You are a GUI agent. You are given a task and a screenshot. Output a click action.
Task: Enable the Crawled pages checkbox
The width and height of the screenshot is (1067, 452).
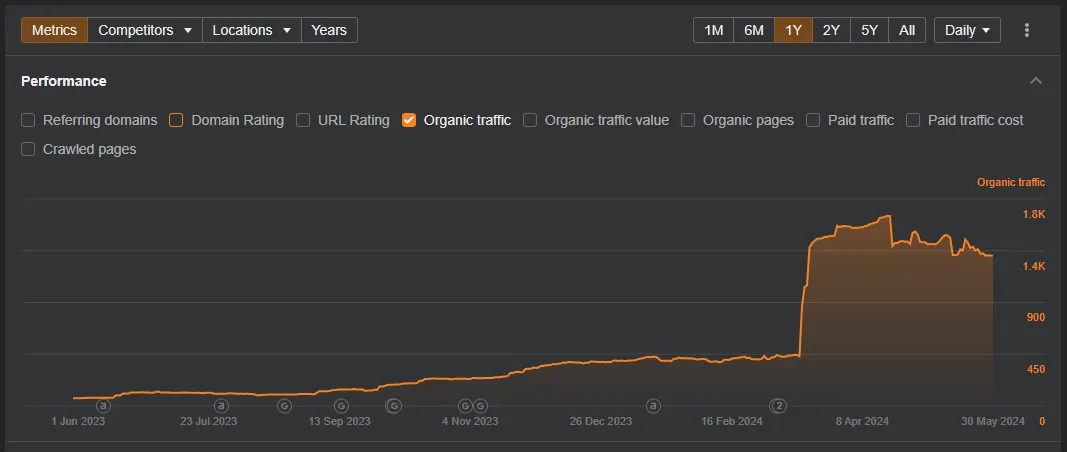tap(28, 149)
